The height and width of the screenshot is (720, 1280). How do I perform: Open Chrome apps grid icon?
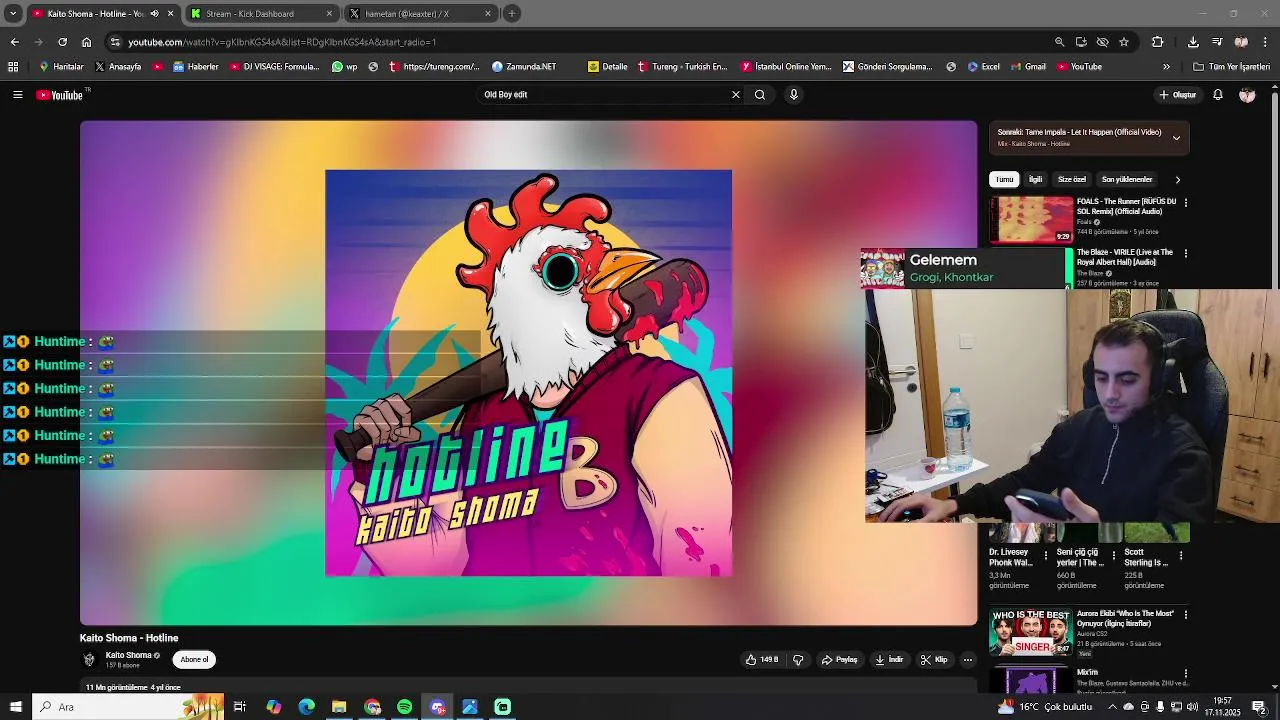(13, 67)
